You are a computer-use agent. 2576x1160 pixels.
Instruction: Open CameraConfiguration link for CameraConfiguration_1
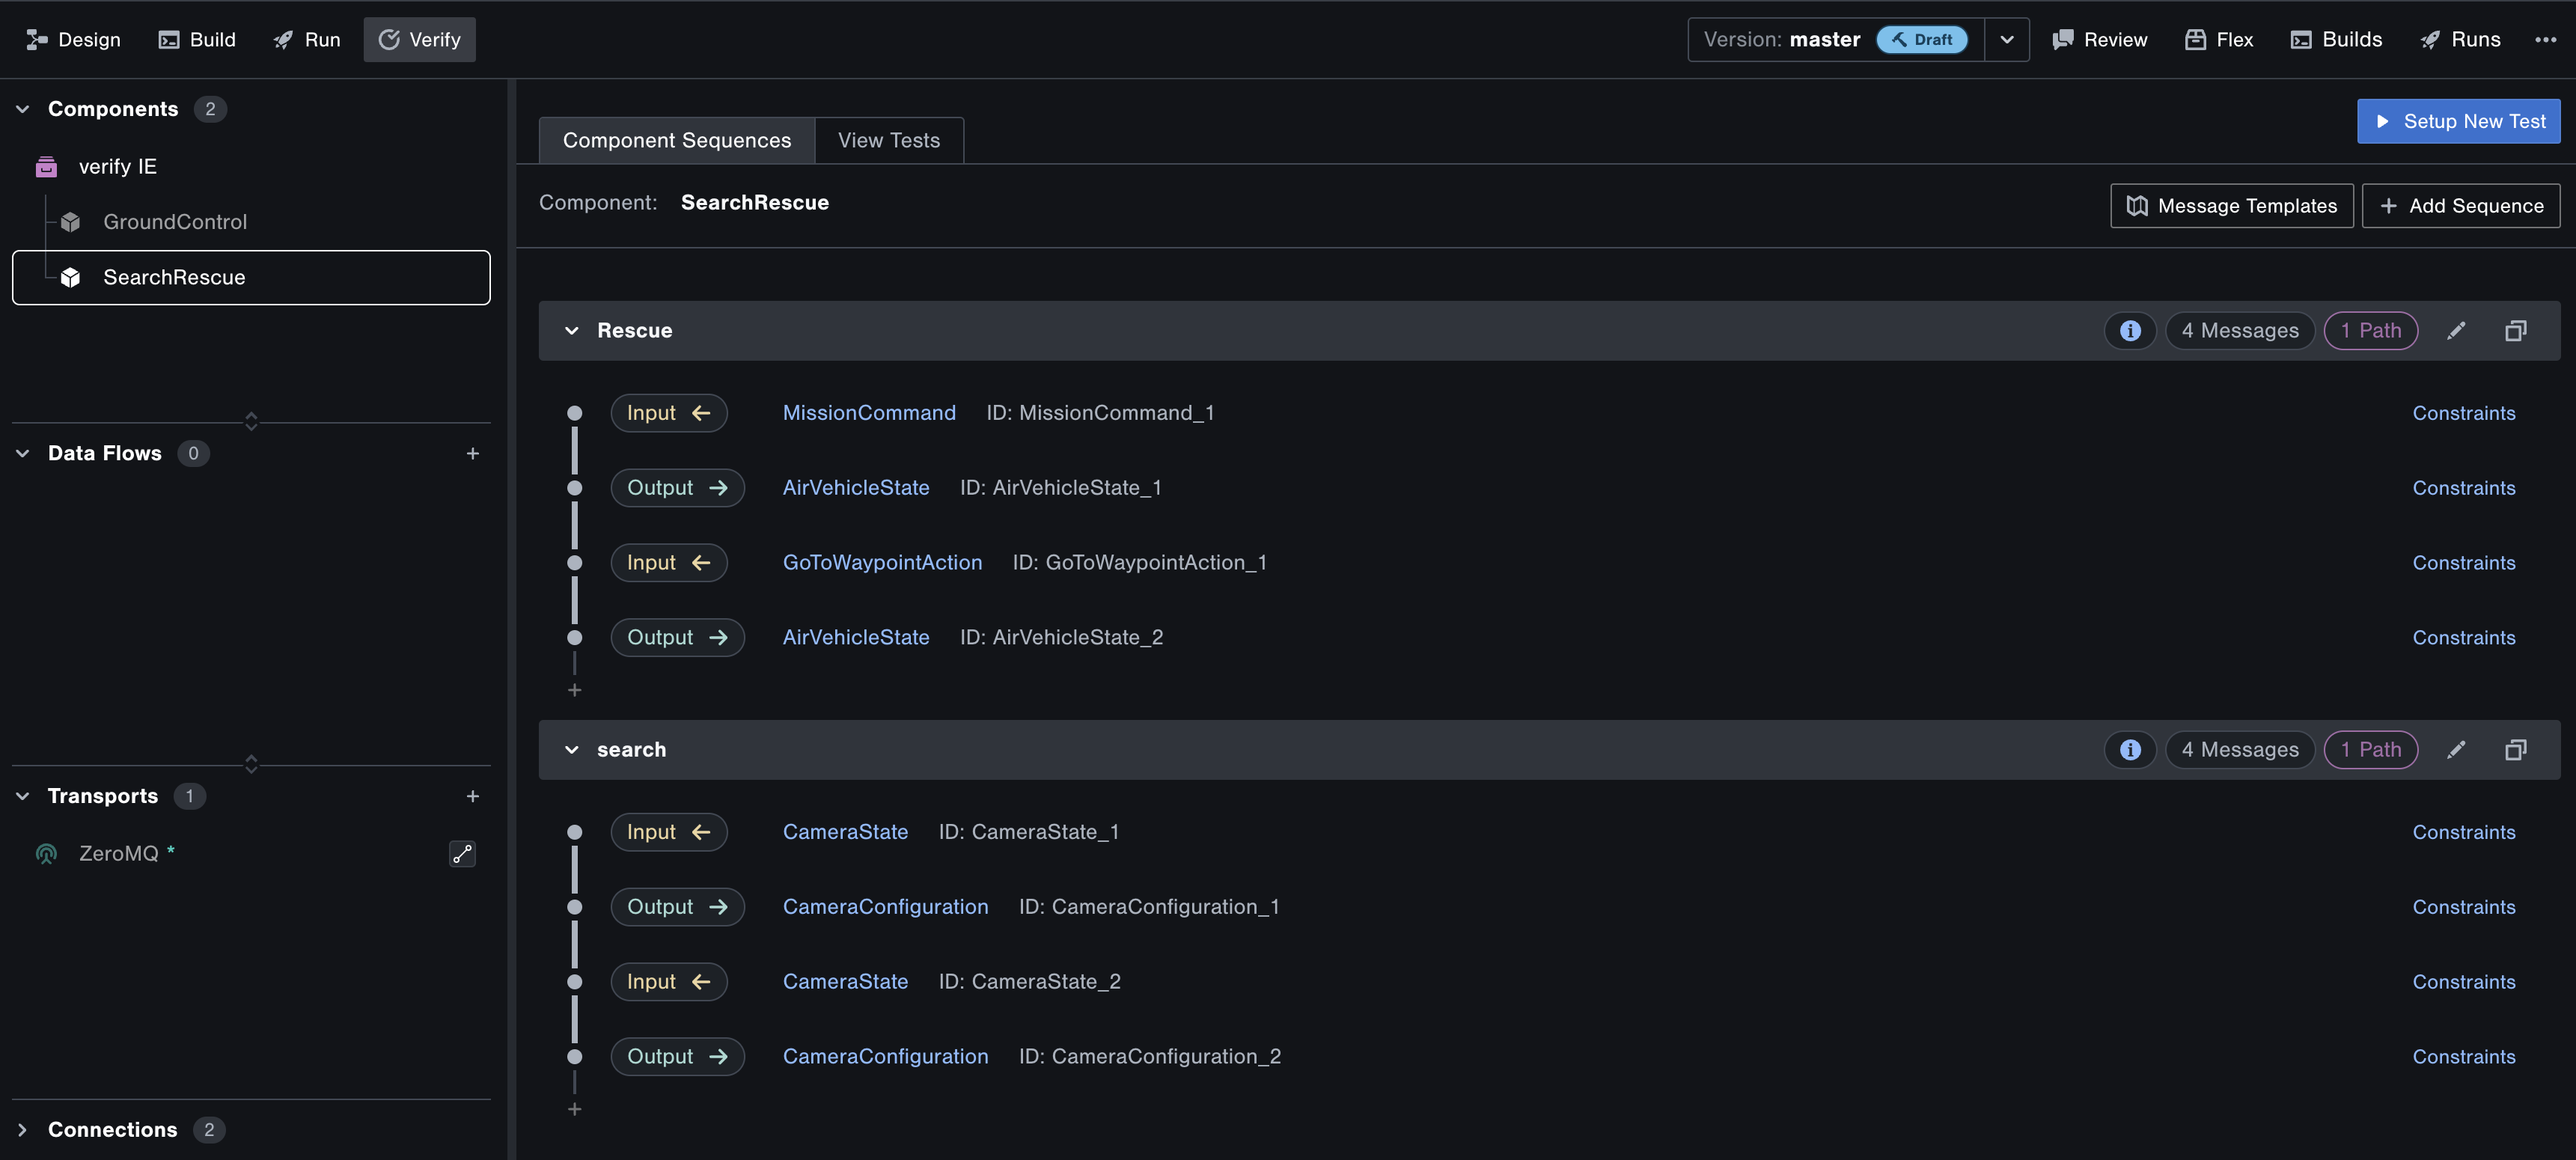885,906
